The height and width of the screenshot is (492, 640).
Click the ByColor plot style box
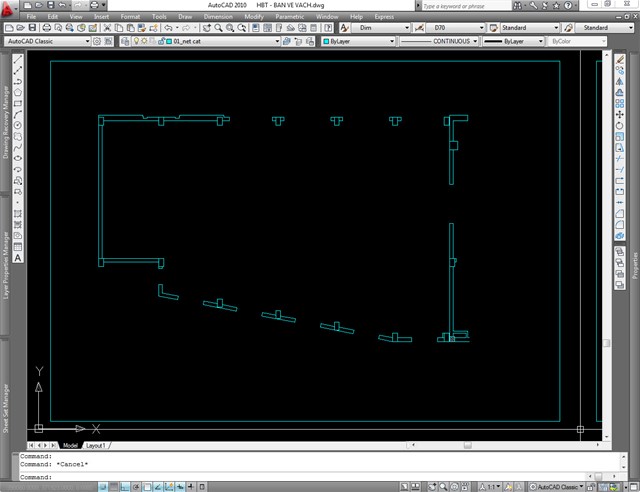[x=577, y=41]
